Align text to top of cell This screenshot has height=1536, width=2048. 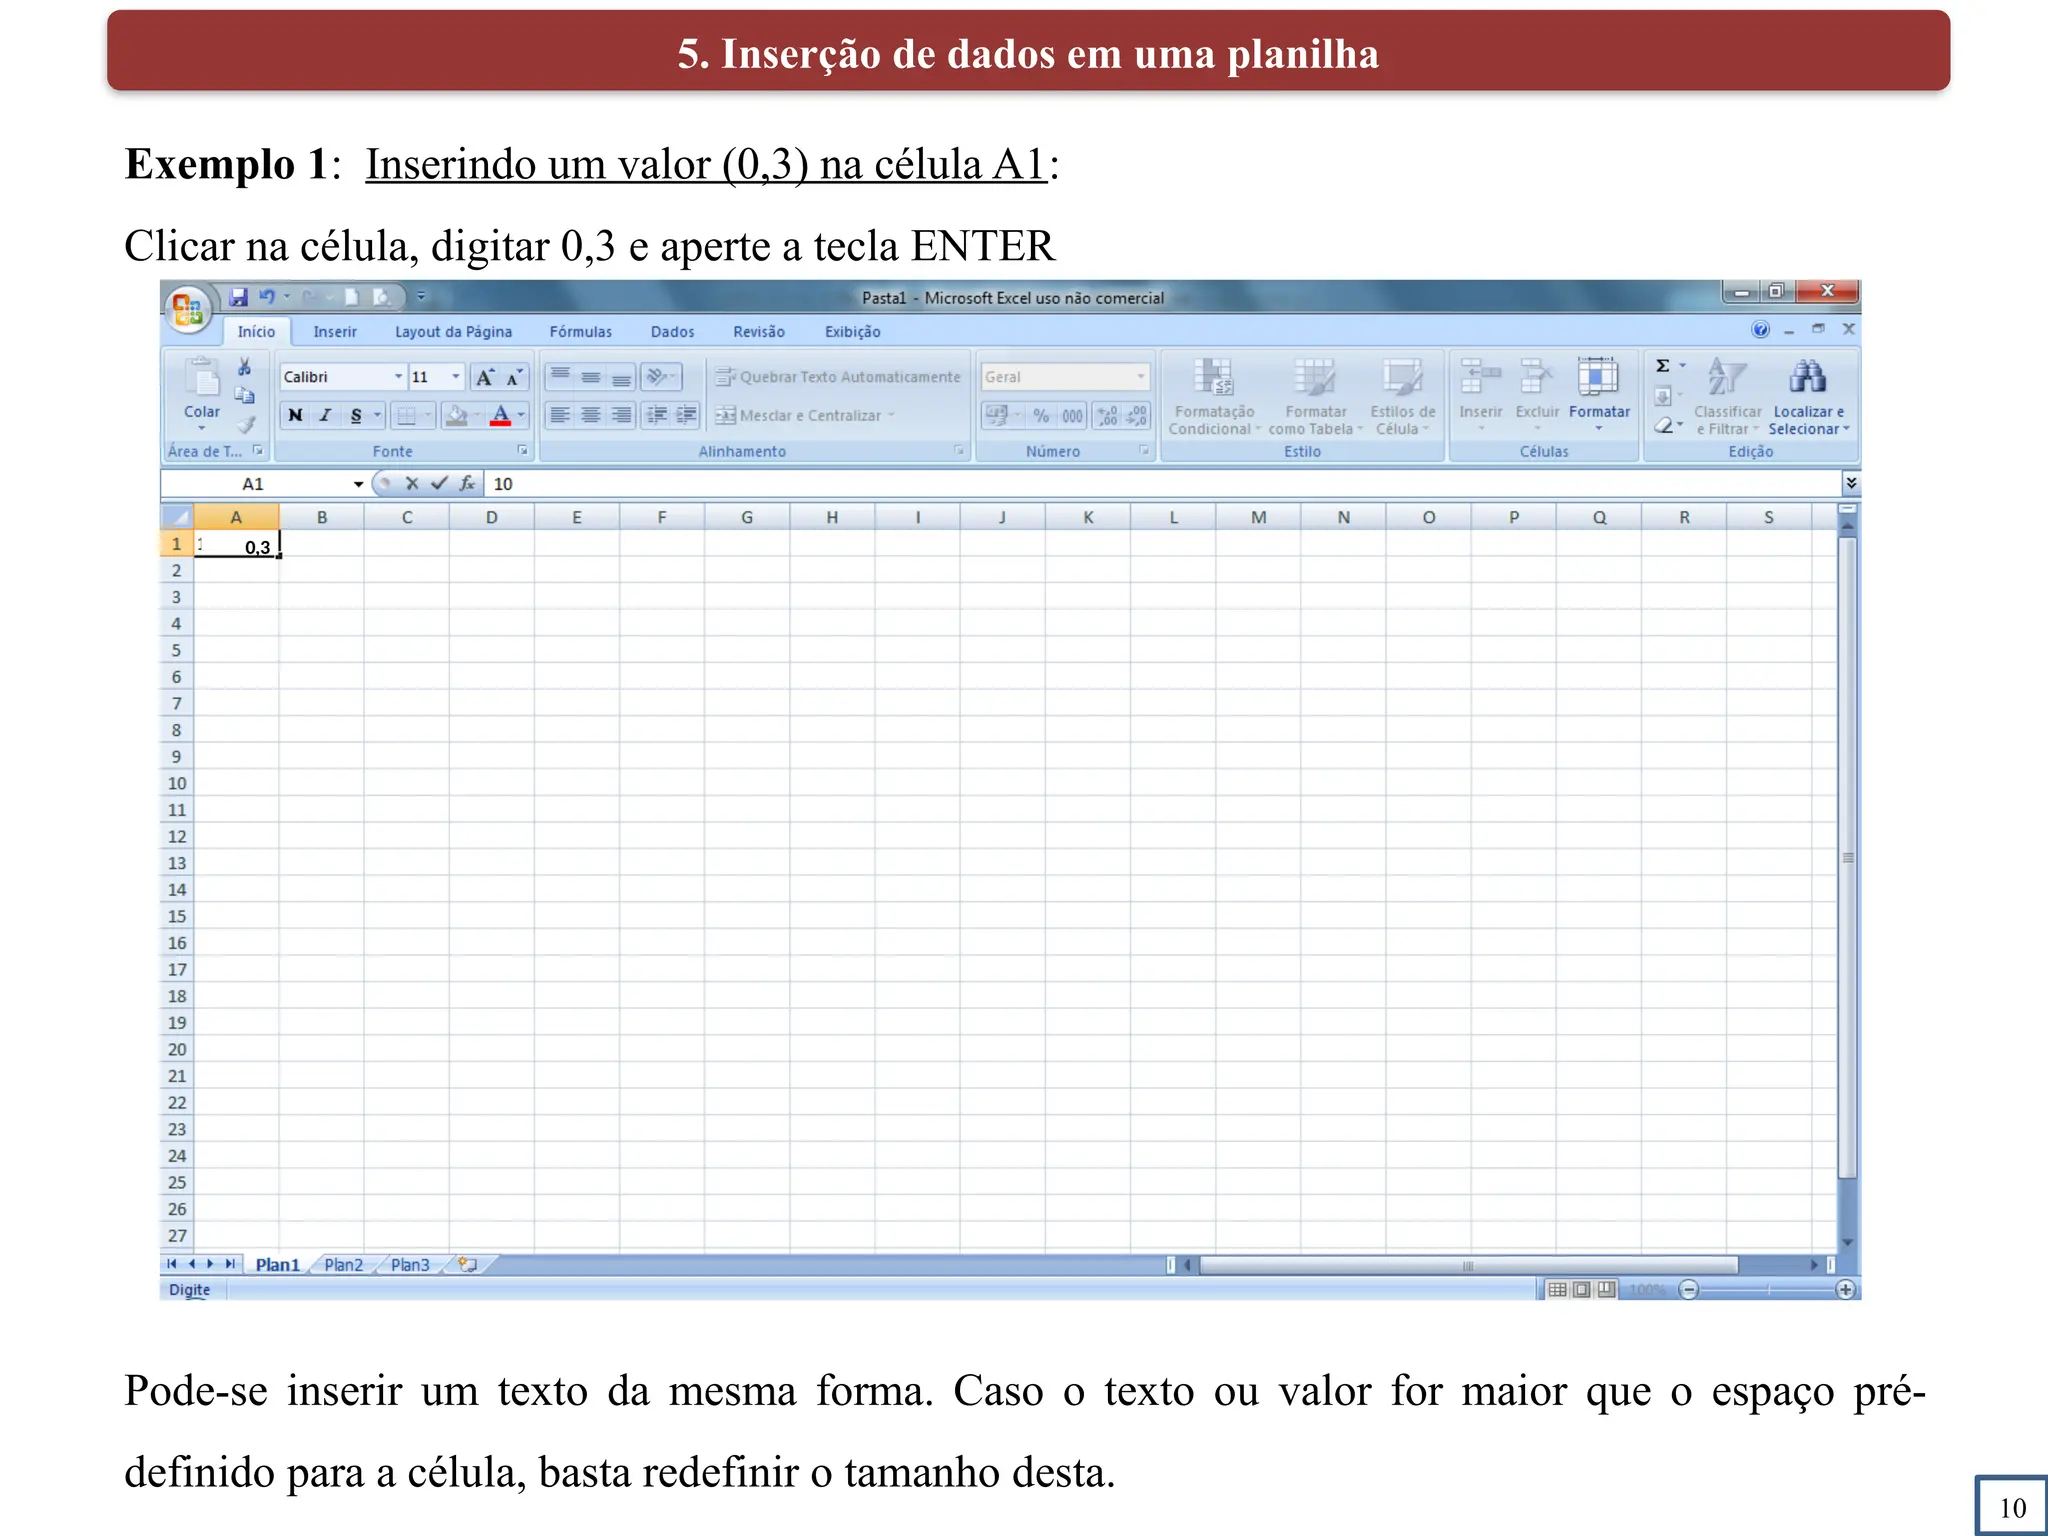tap(560, 377)
